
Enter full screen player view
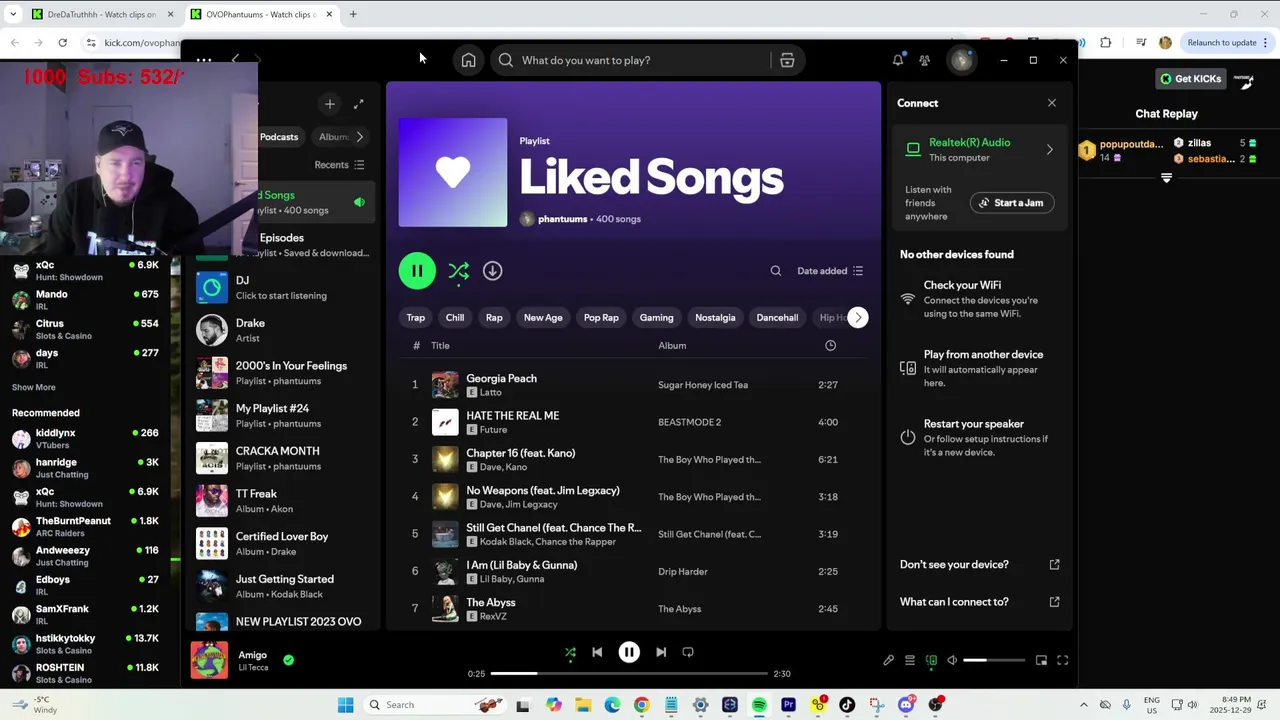[1063, 660]
